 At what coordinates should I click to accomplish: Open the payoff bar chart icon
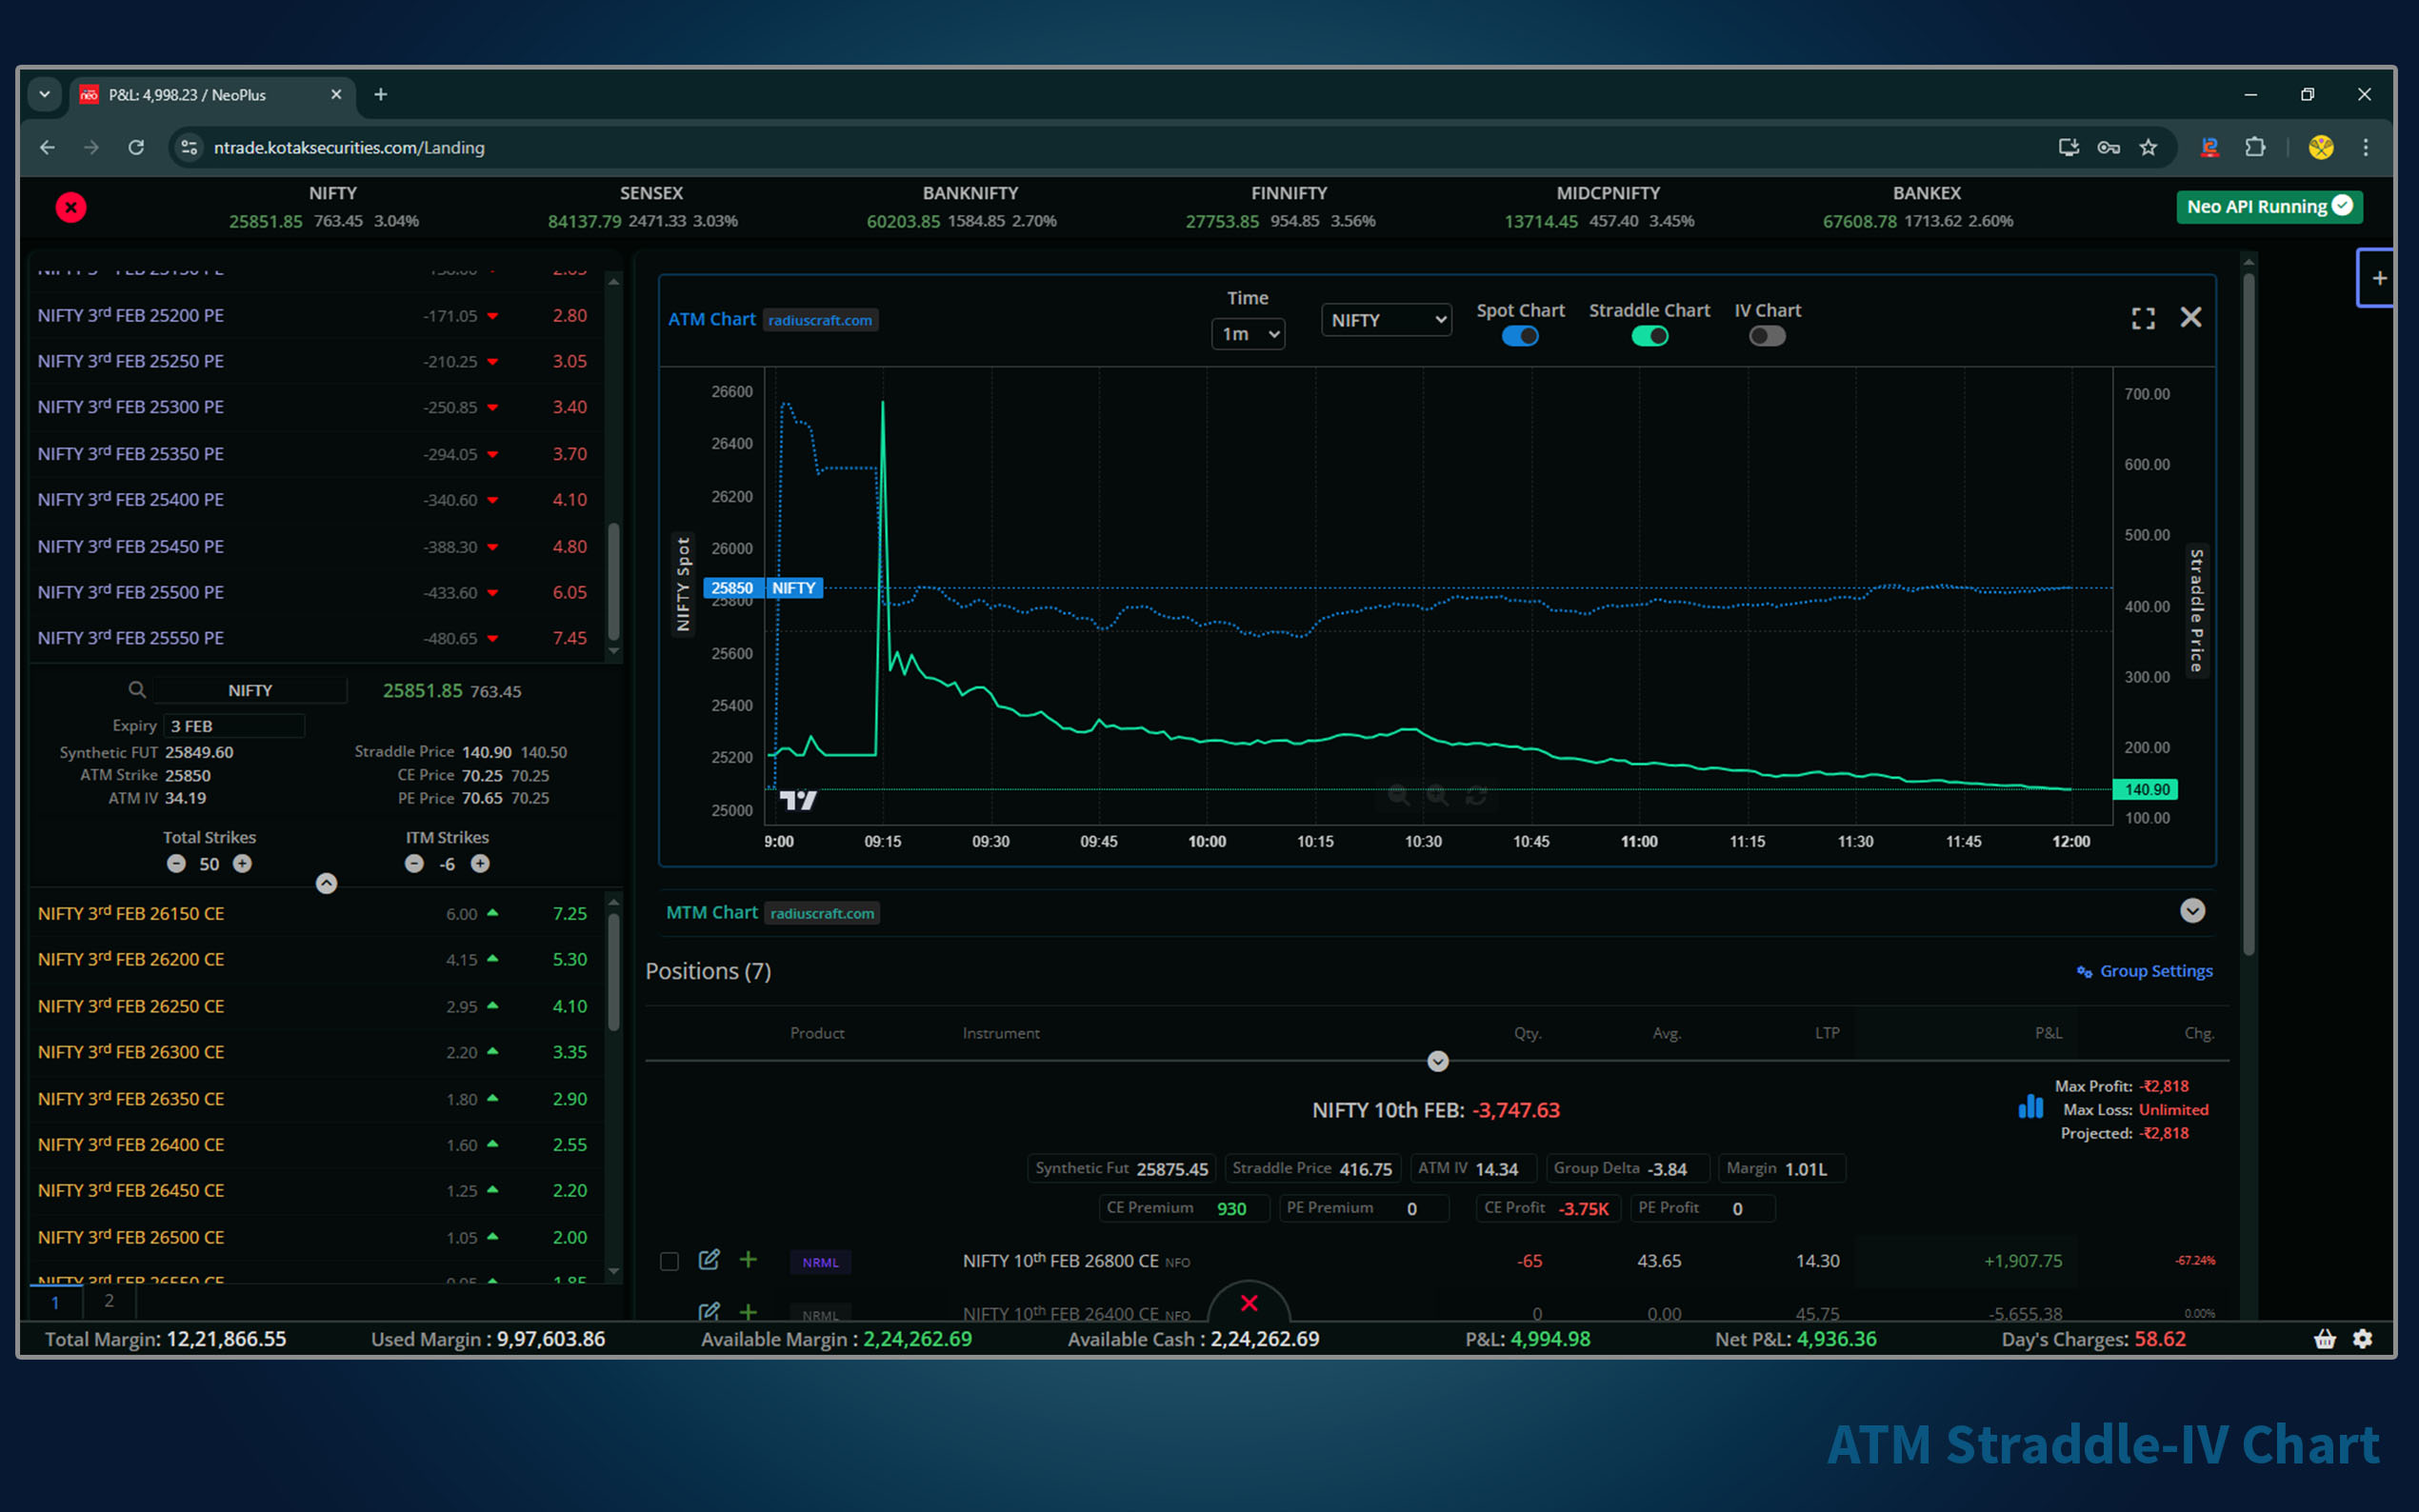[x=2030, y=1107]
